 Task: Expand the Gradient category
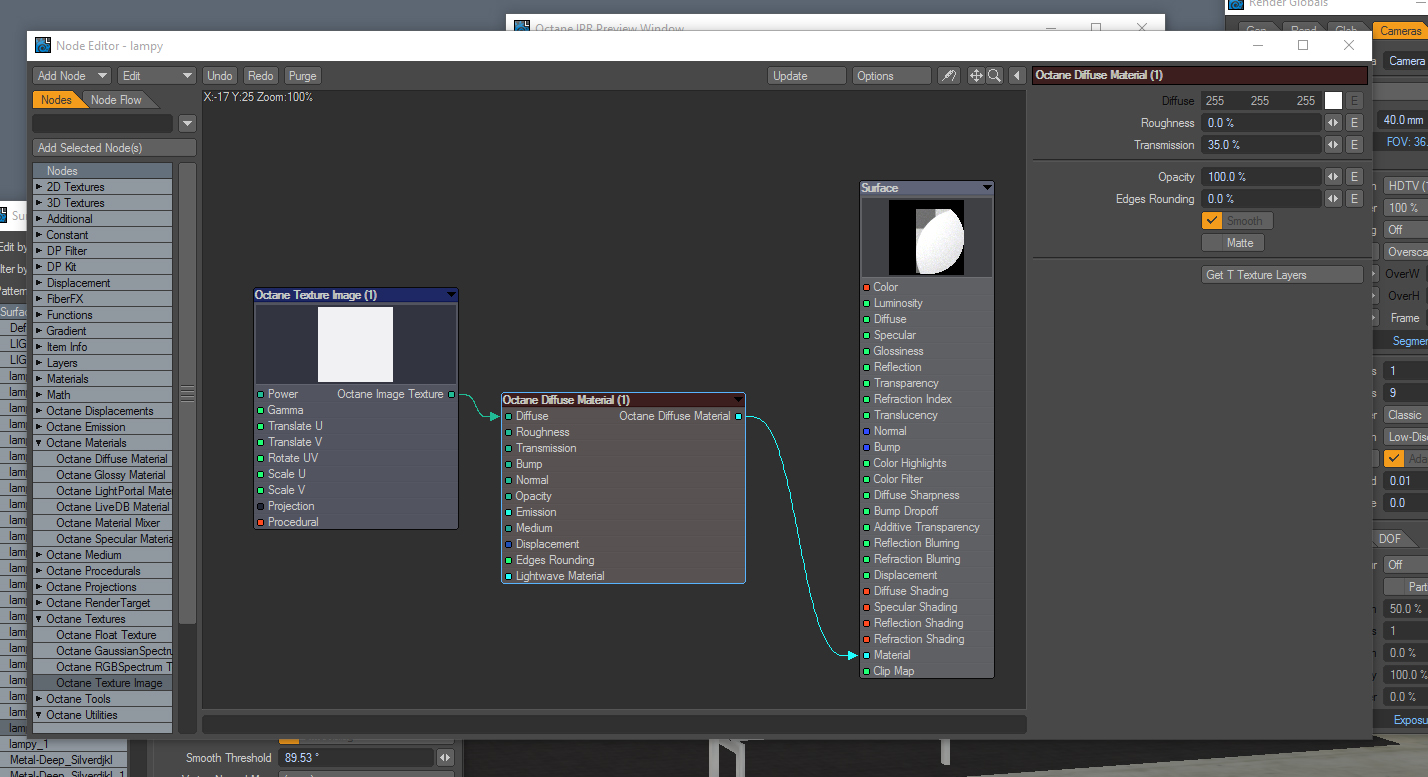coord(40,331)
